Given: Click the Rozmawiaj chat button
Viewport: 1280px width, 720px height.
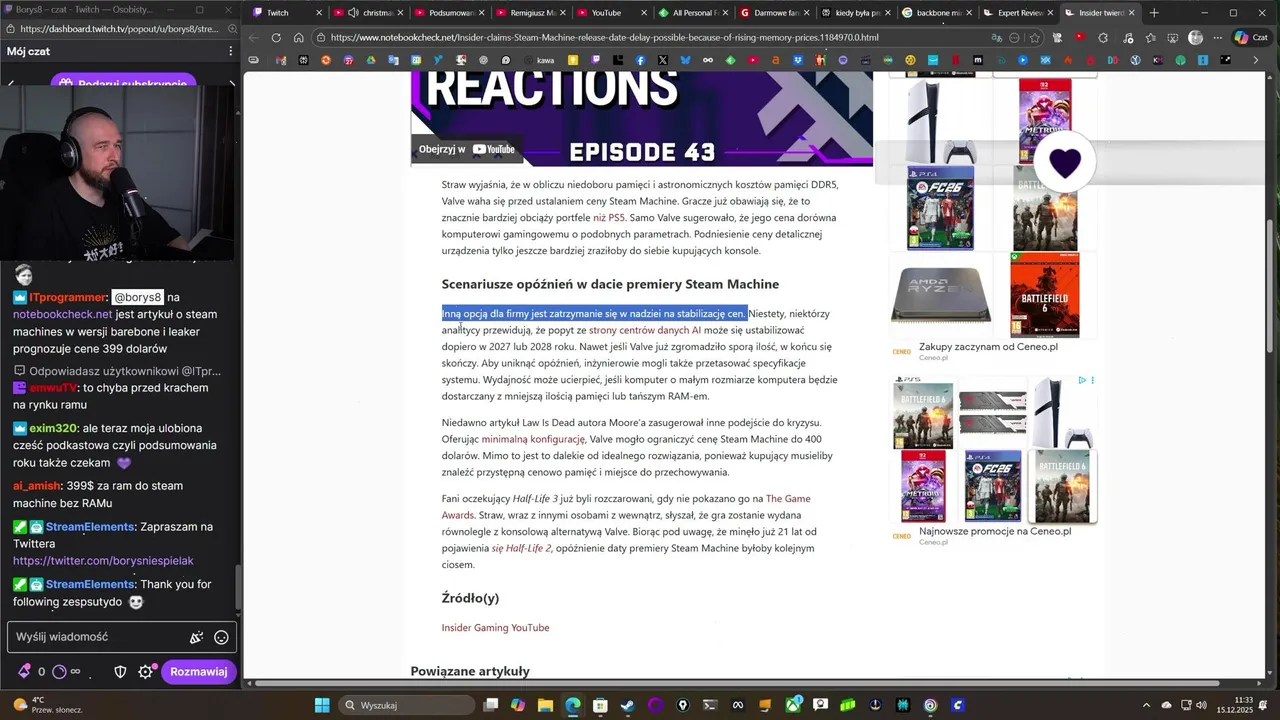Looking at the screenshot, I should (198, 672).
